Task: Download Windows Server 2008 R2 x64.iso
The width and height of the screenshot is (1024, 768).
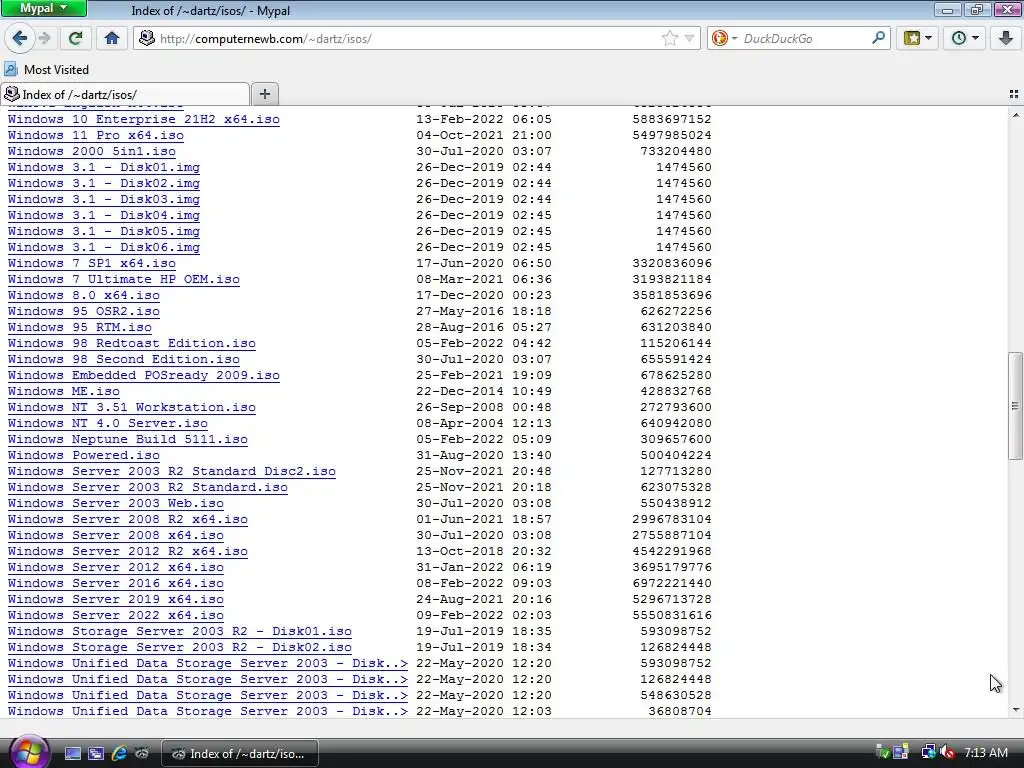Action: [127, 519]
